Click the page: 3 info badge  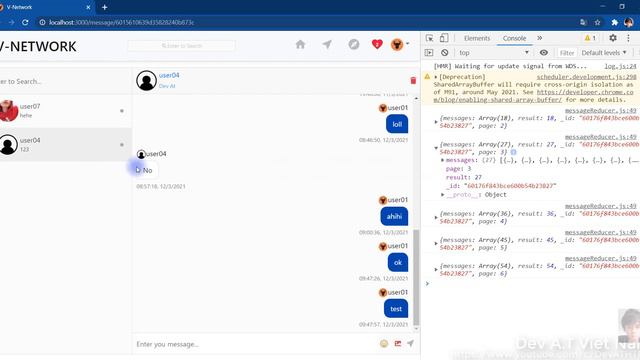[513, 152]
